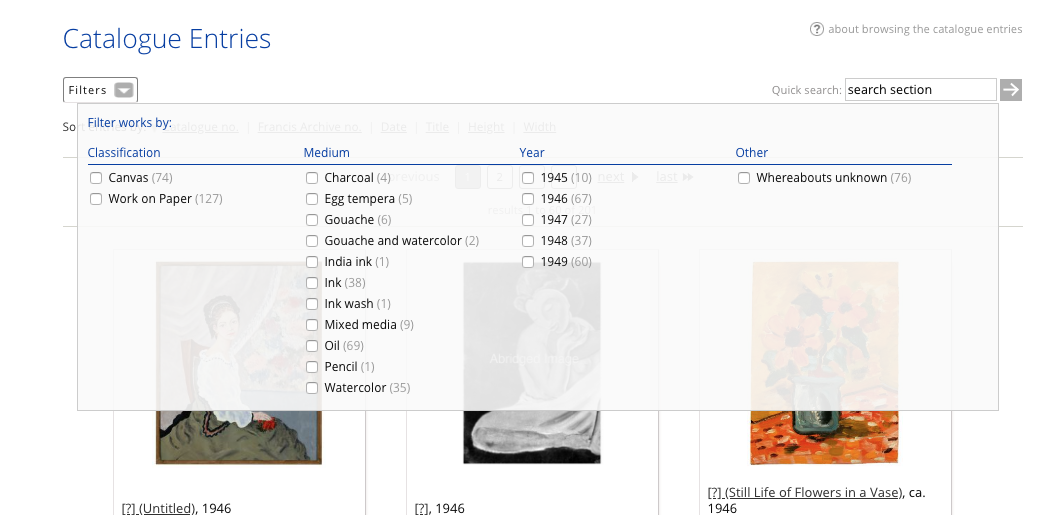Click the question mark help icon

pyautogui.click(x=817, y=29)
